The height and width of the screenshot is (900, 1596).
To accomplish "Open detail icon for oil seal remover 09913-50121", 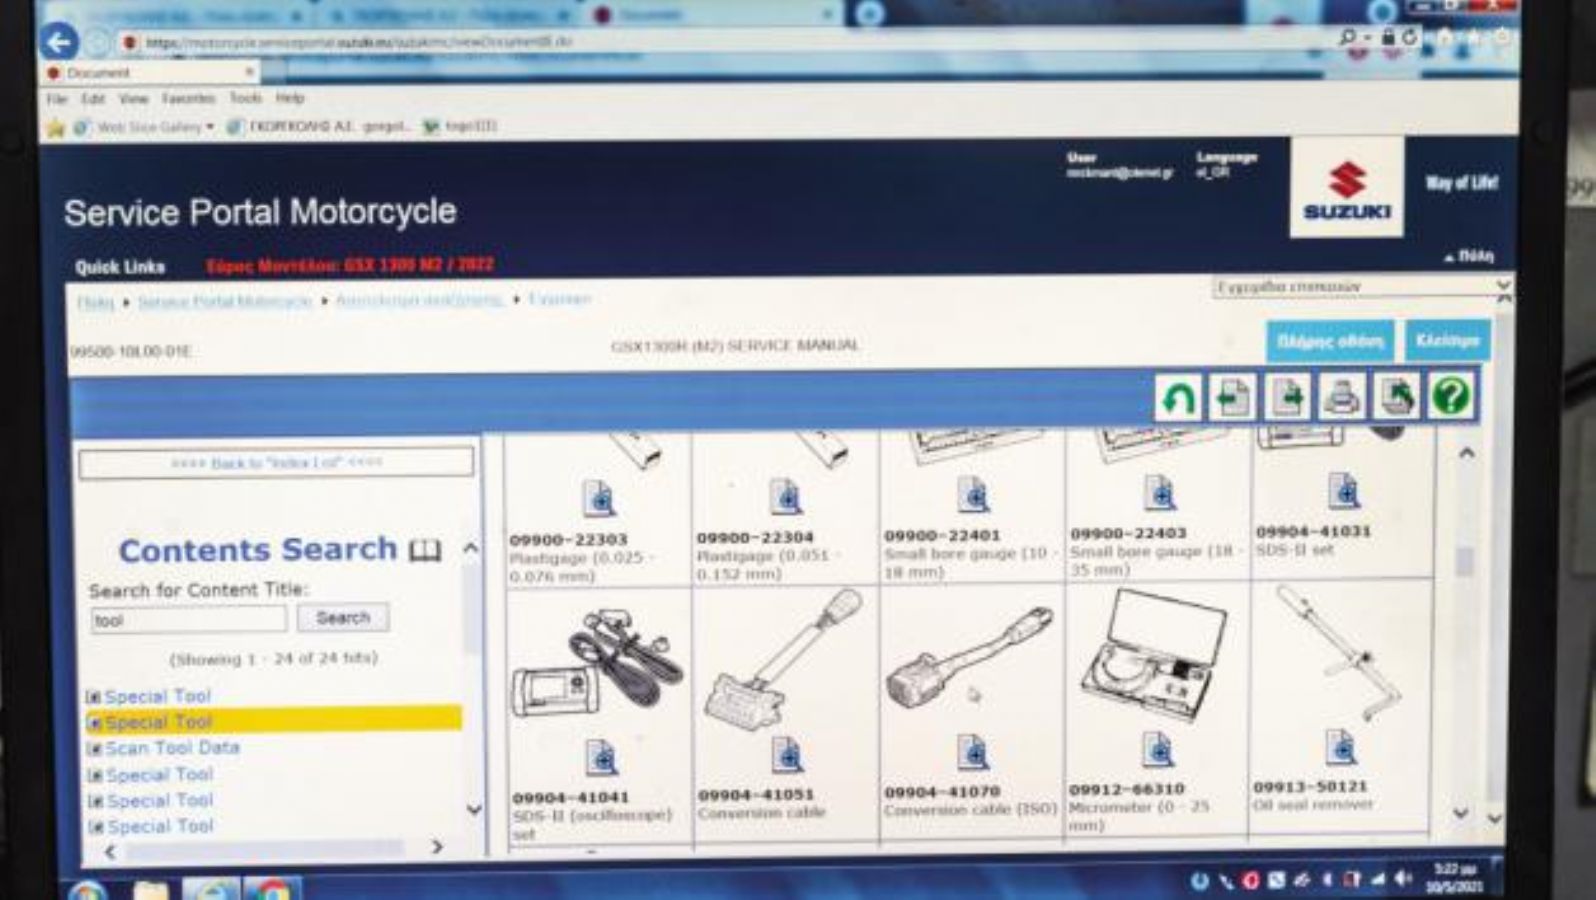I will pos(1340,747).
